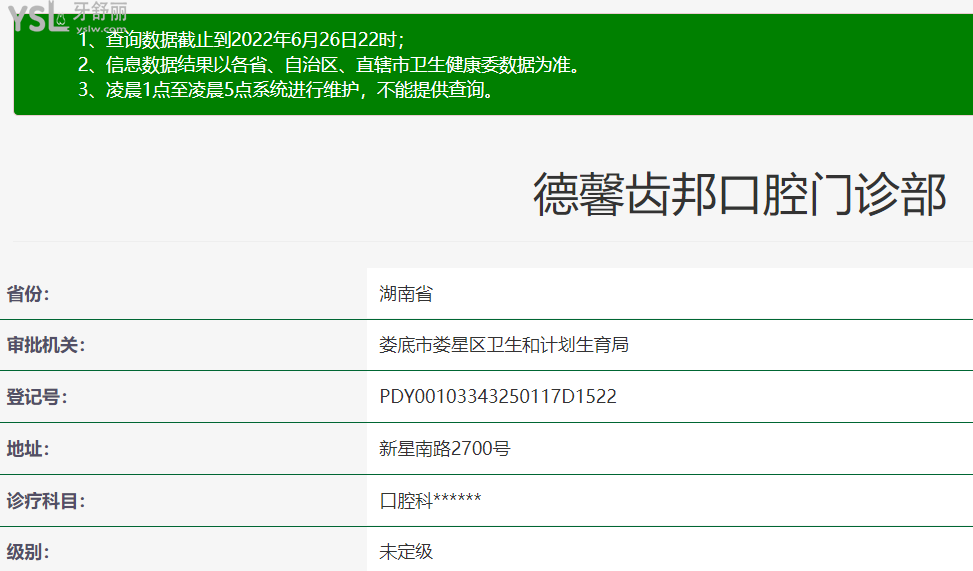Screen dimensions: 973x571
Task: Click the 级别 row label
Action: click(x=28, y=552)
